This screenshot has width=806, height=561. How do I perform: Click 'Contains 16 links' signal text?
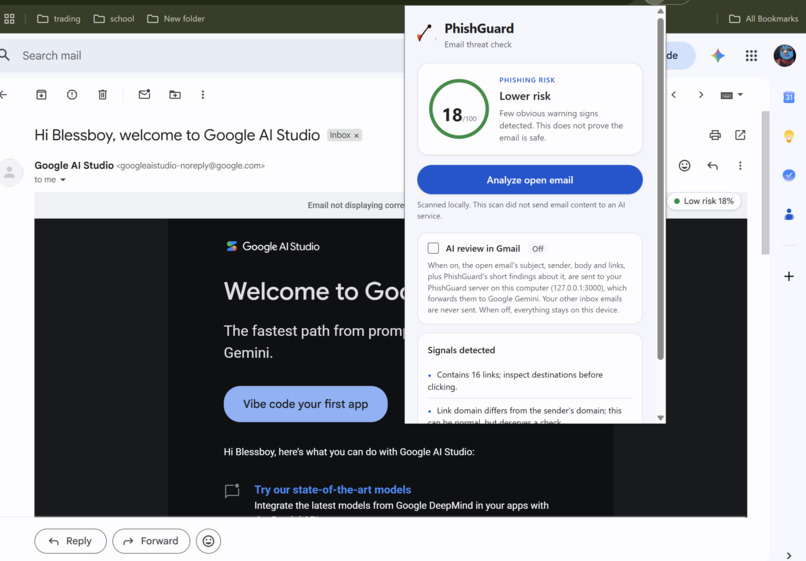pos(515,381)
